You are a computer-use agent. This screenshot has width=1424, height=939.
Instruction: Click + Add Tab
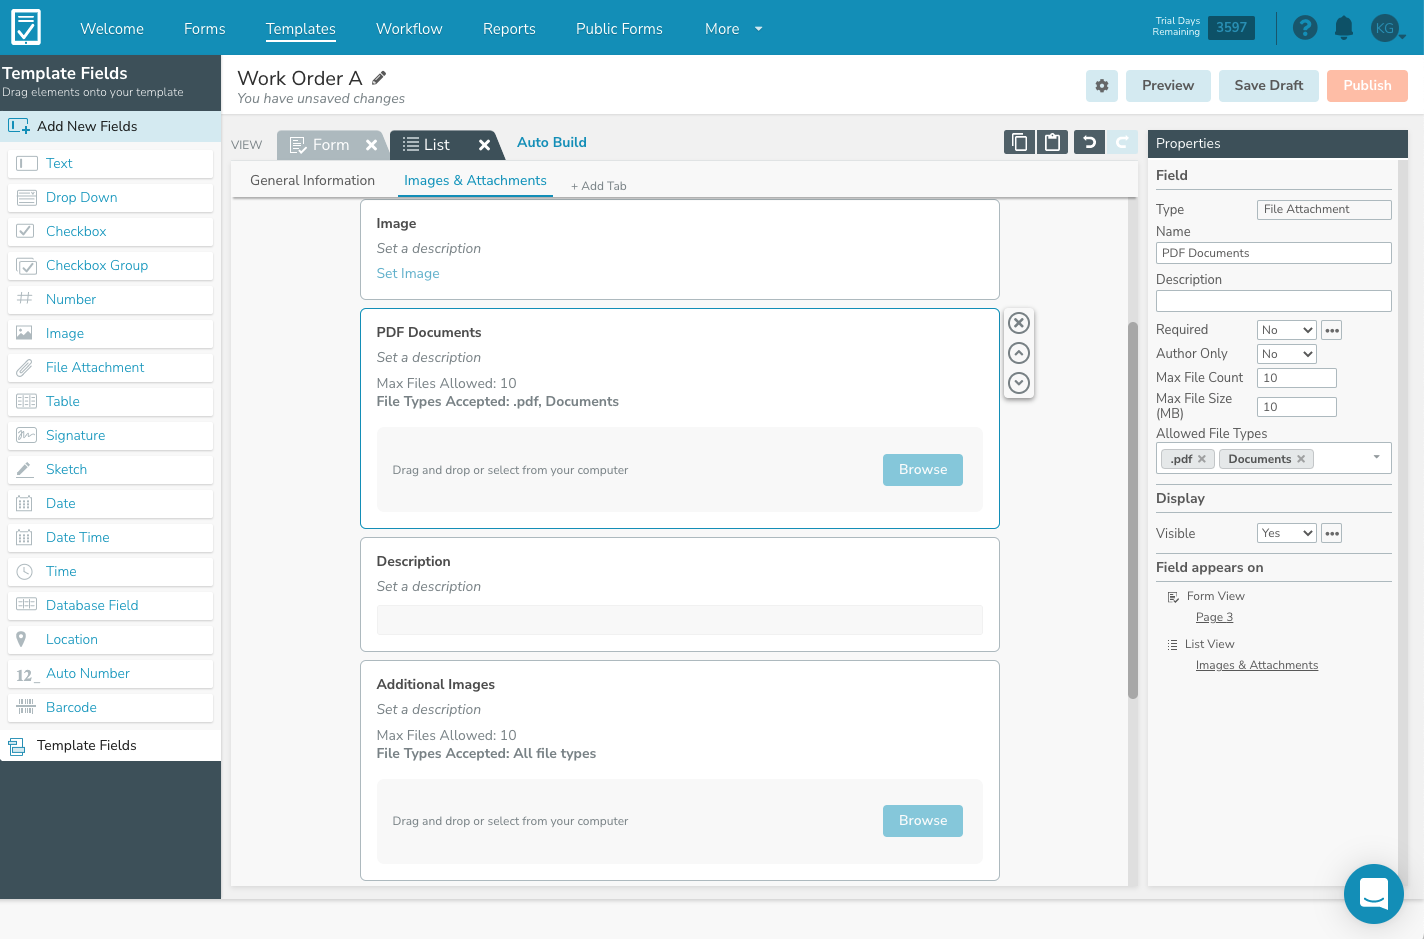point(598,186)
